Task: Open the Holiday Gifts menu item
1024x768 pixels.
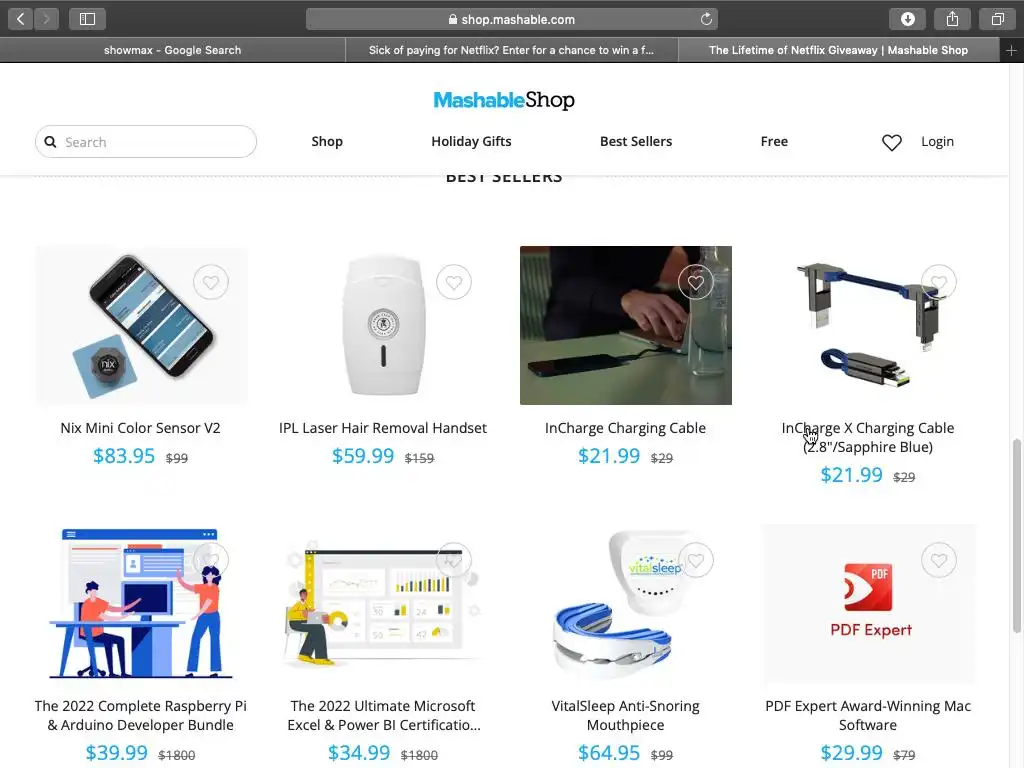Action: pos(471,141)
